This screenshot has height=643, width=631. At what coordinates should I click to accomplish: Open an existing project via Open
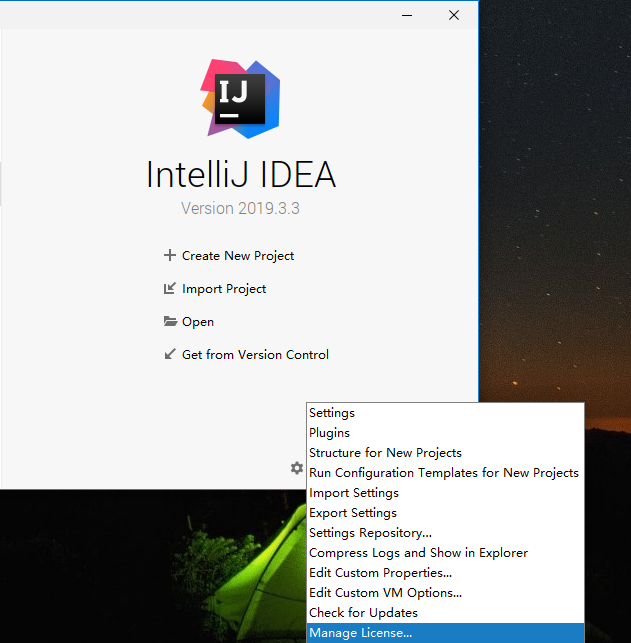198,322
